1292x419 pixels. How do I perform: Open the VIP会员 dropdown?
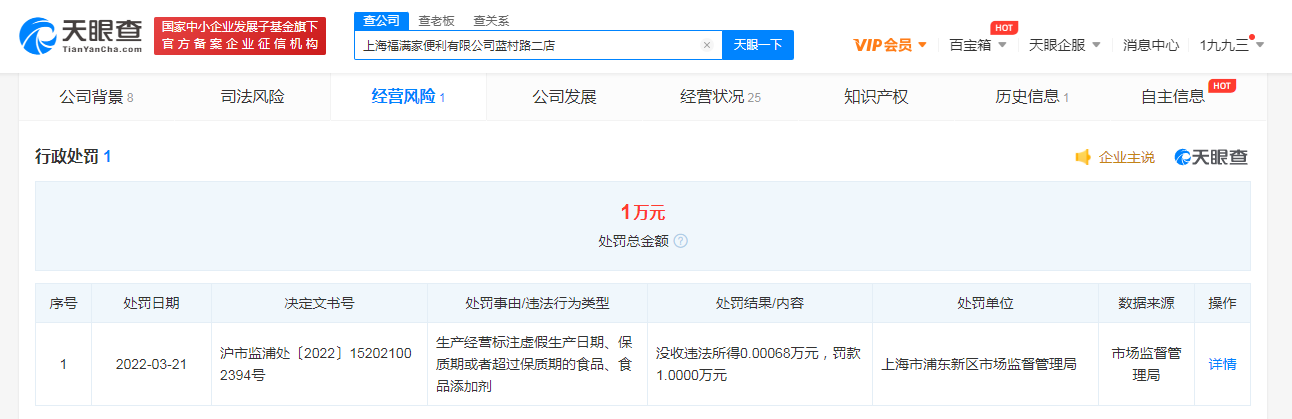890,45
